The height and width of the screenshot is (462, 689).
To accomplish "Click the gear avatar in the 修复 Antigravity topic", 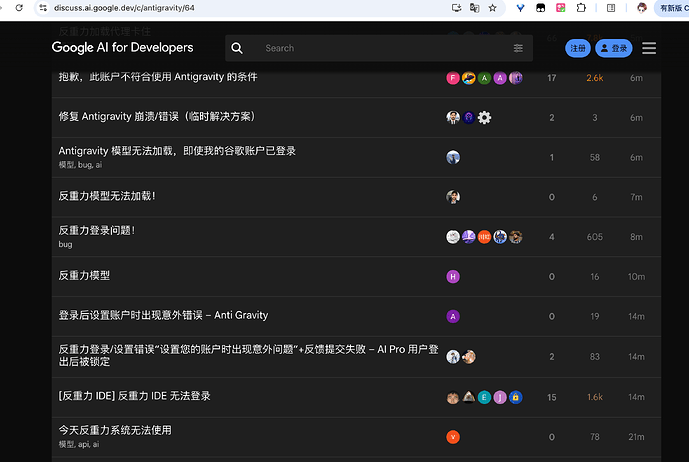I will 484,117.
